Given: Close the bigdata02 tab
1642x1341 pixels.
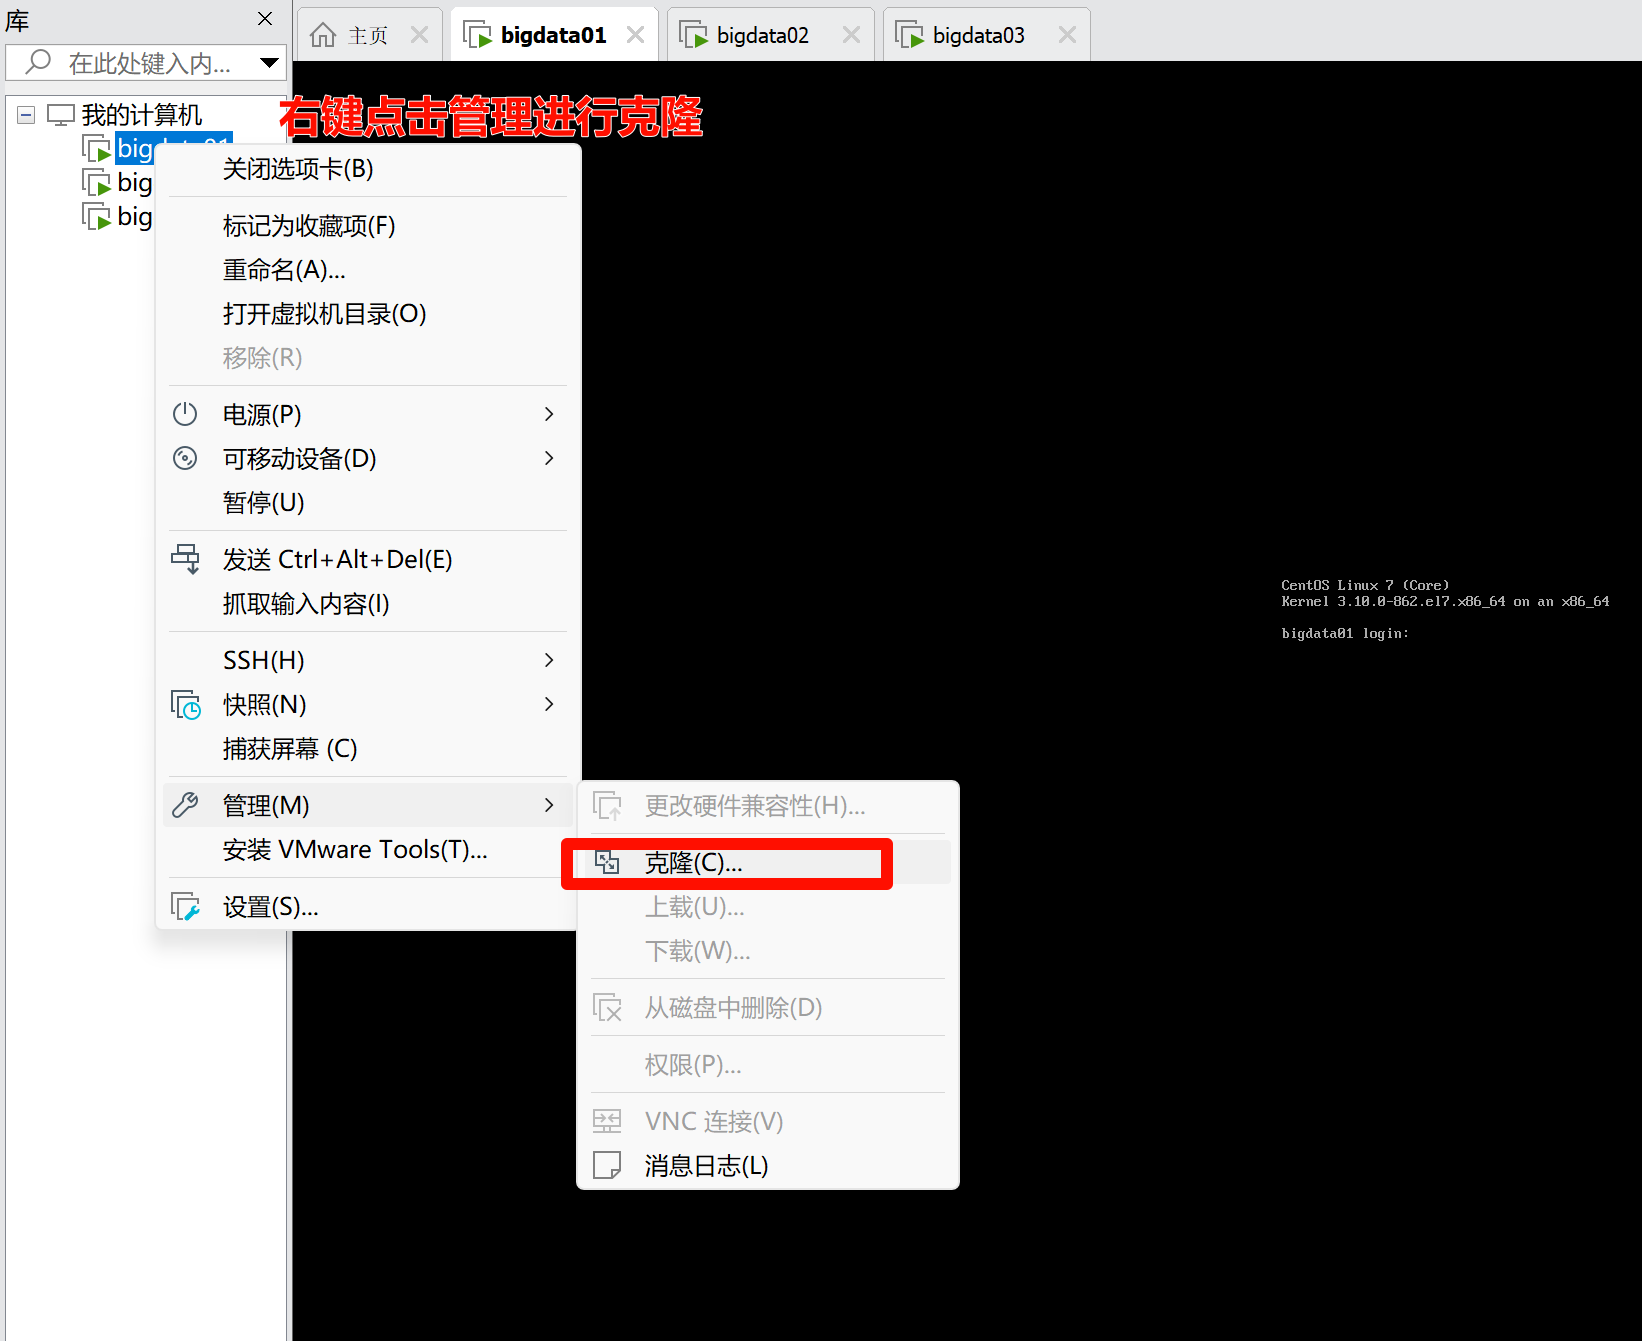Looking at the screenshot, I should tap(851, 35).
